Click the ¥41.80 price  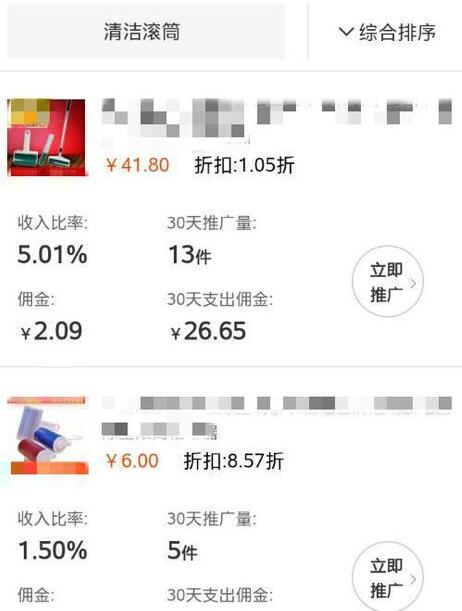137,165
